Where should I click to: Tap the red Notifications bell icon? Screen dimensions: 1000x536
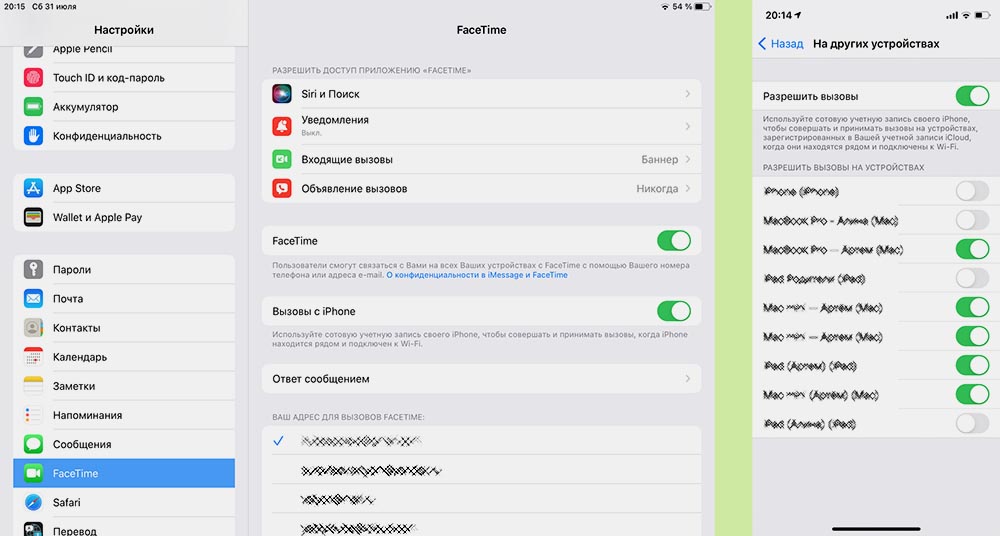coord(282,126)
